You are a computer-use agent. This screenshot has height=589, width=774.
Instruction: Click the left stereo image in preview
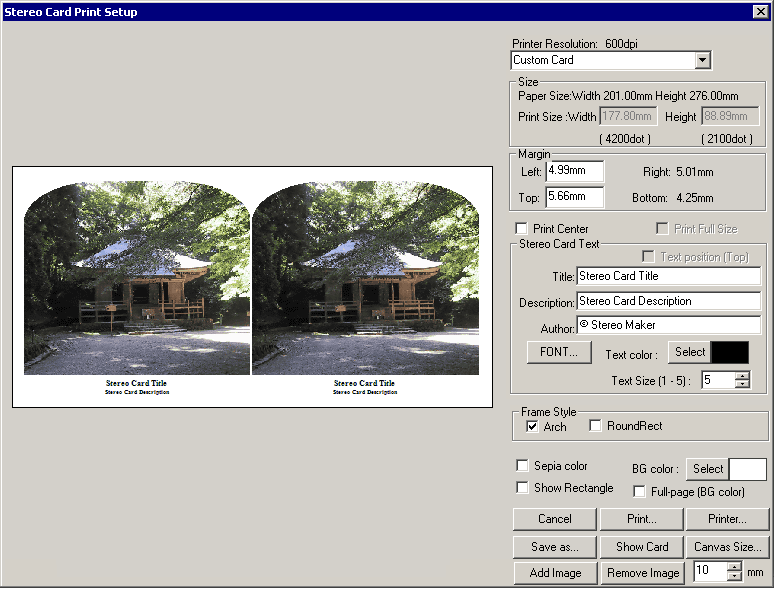[x=137, y=278]
